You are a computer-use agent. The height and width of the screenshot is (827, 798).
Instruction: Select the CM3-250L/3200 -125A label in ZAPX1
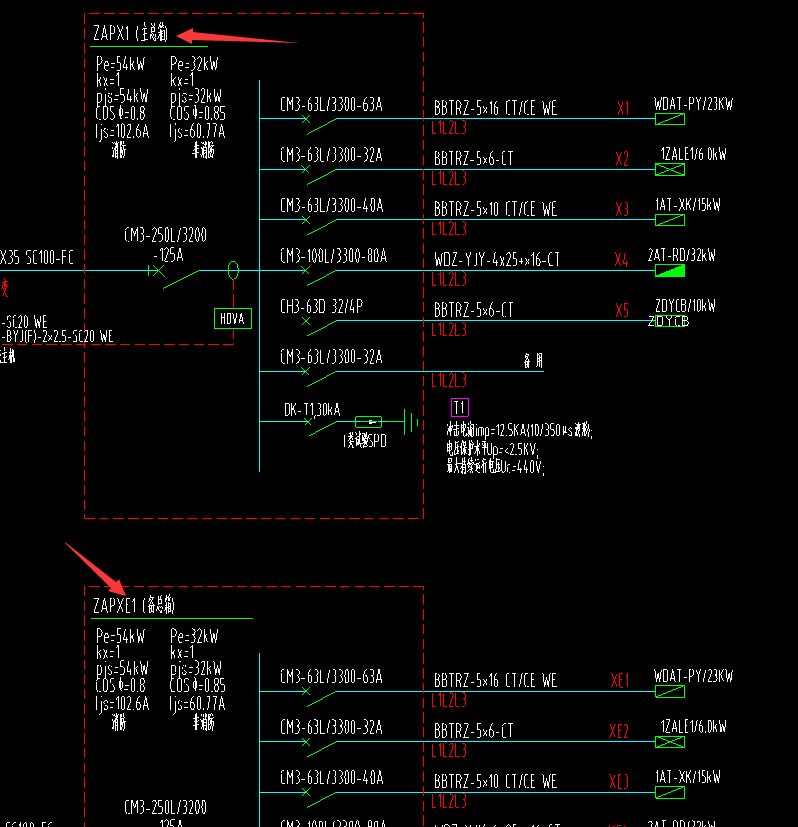[166, 245]
